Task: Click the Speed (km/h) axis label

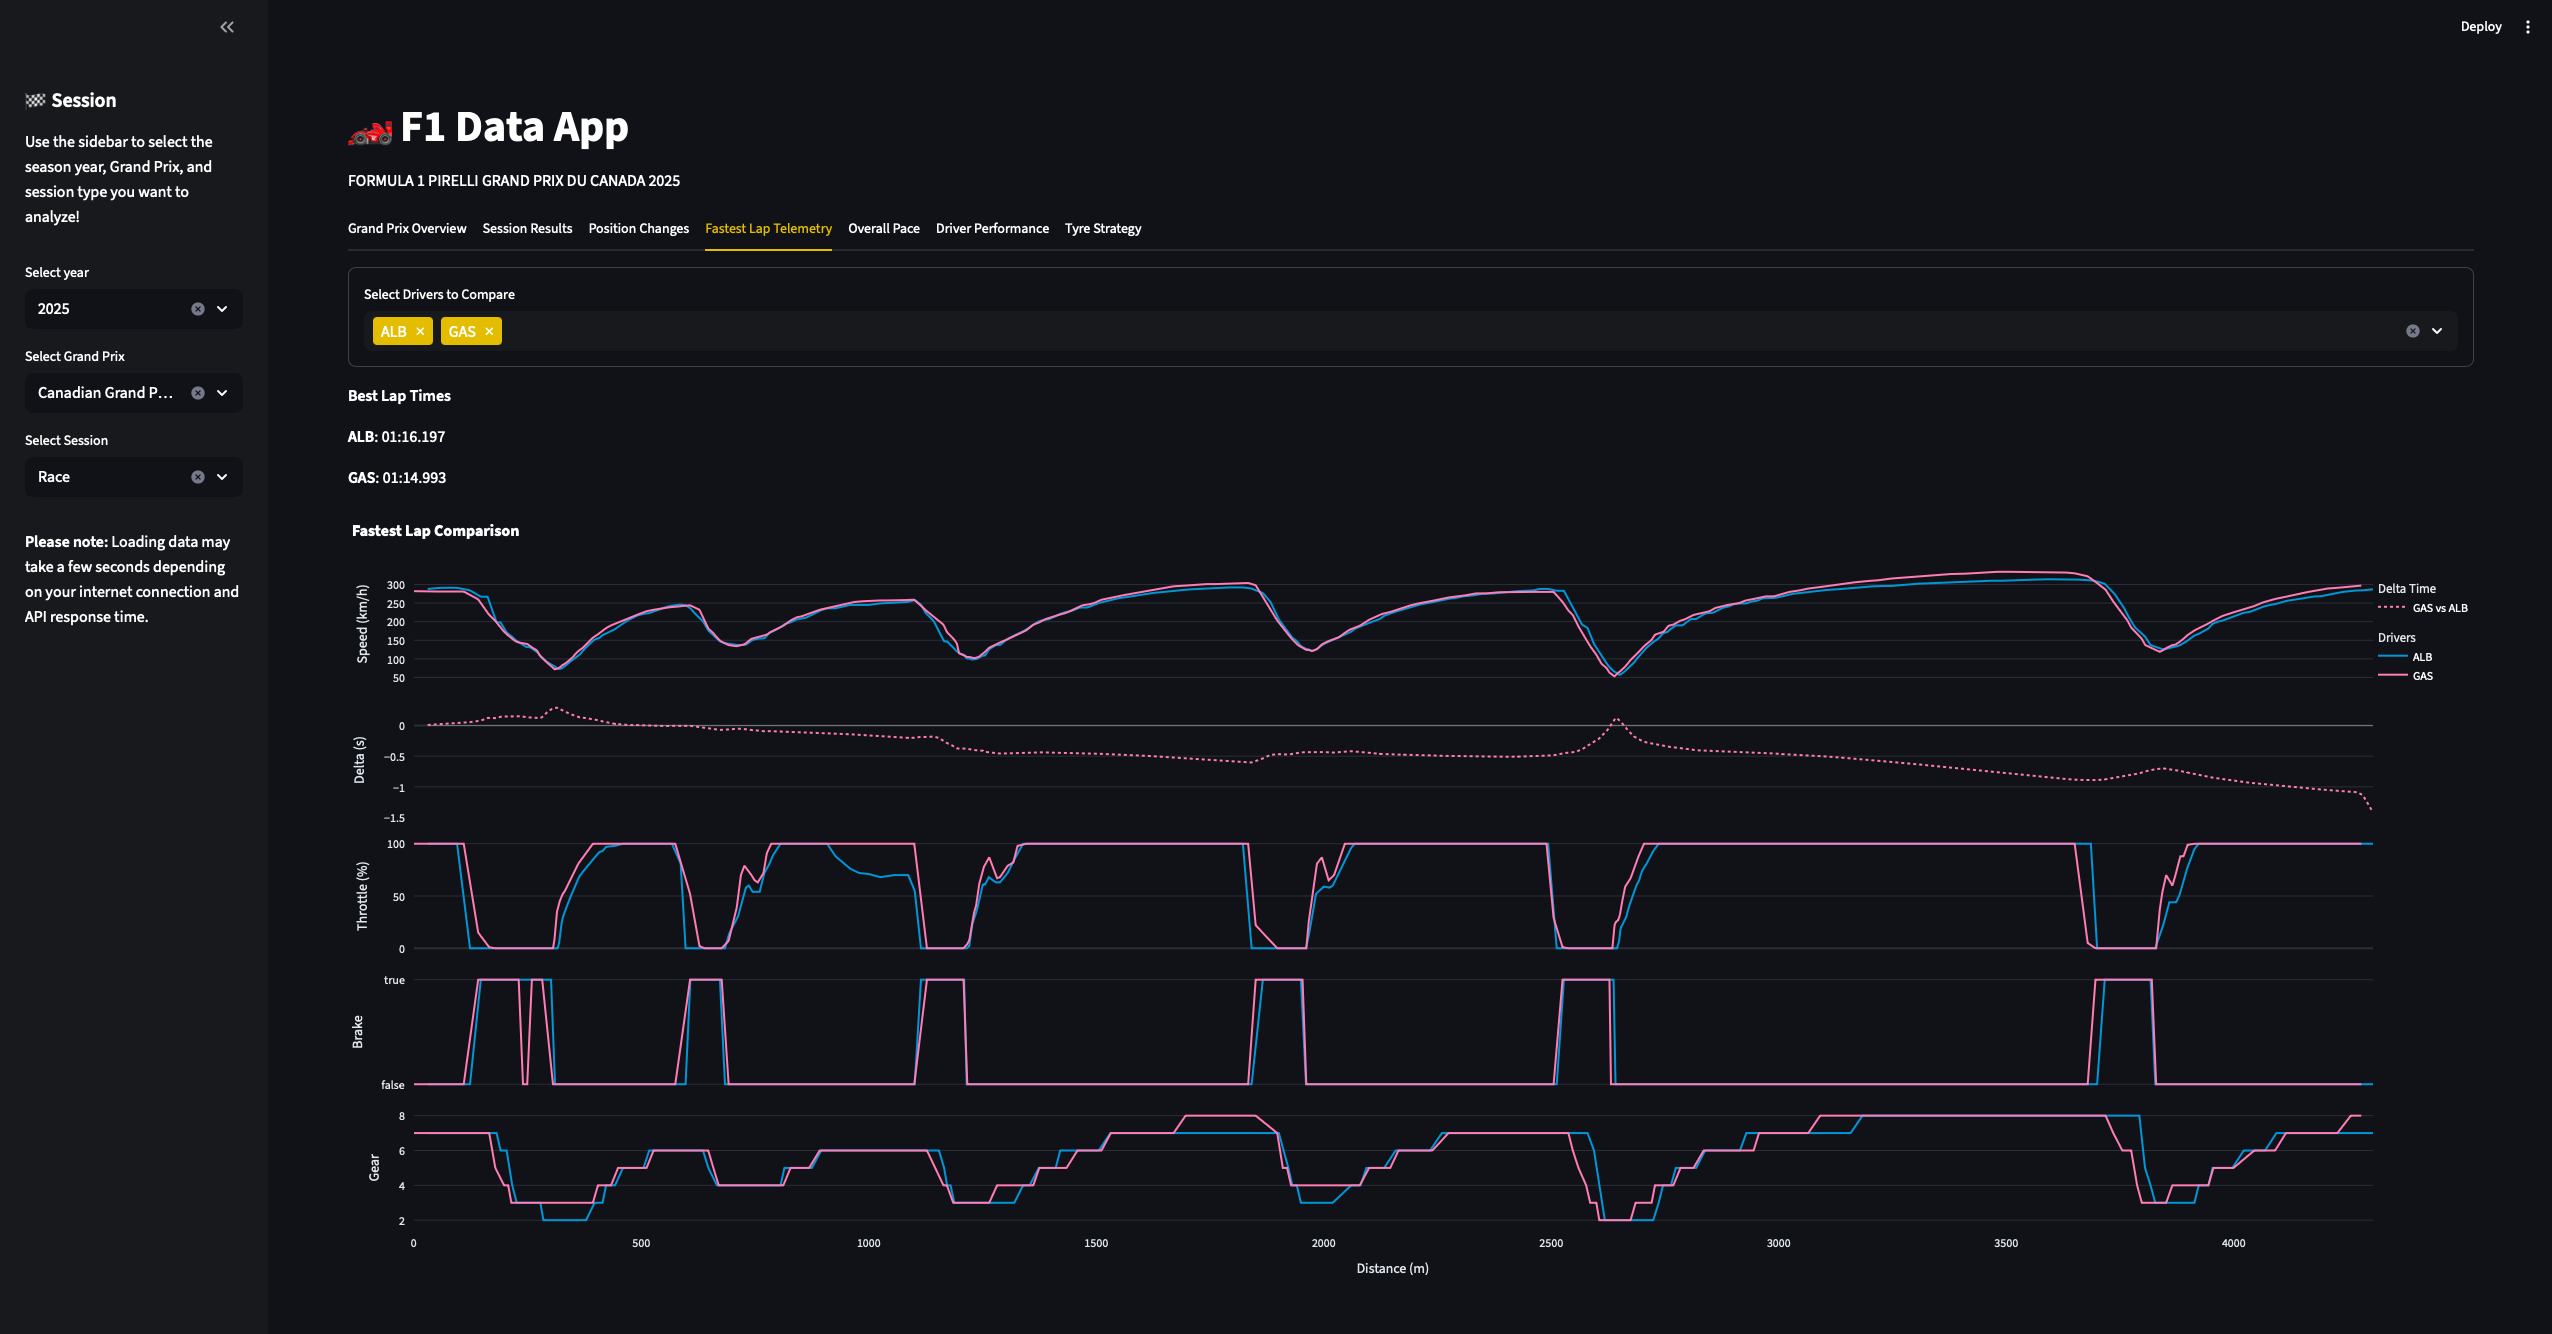Action: tap(362, 624)
